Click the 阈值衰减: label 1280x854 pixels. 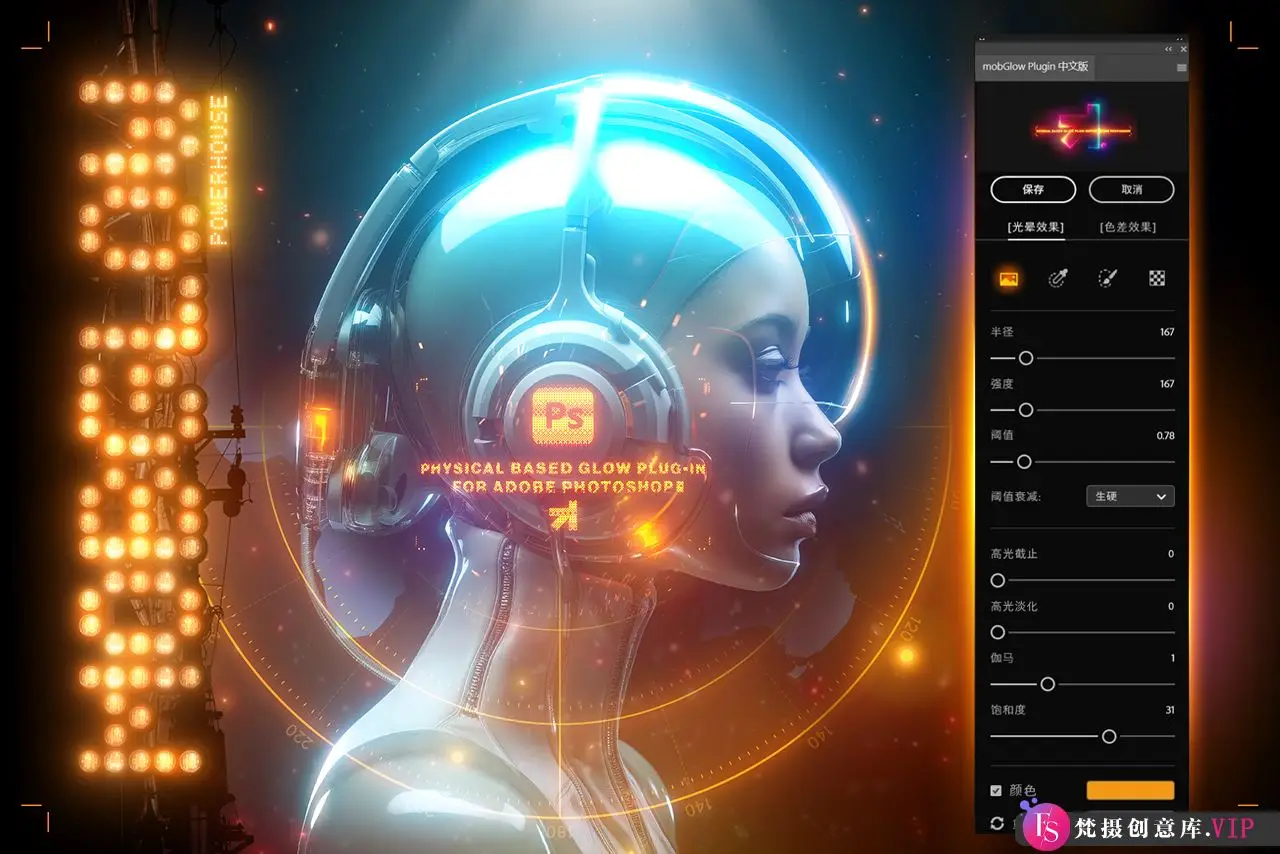click(1015, 496)
